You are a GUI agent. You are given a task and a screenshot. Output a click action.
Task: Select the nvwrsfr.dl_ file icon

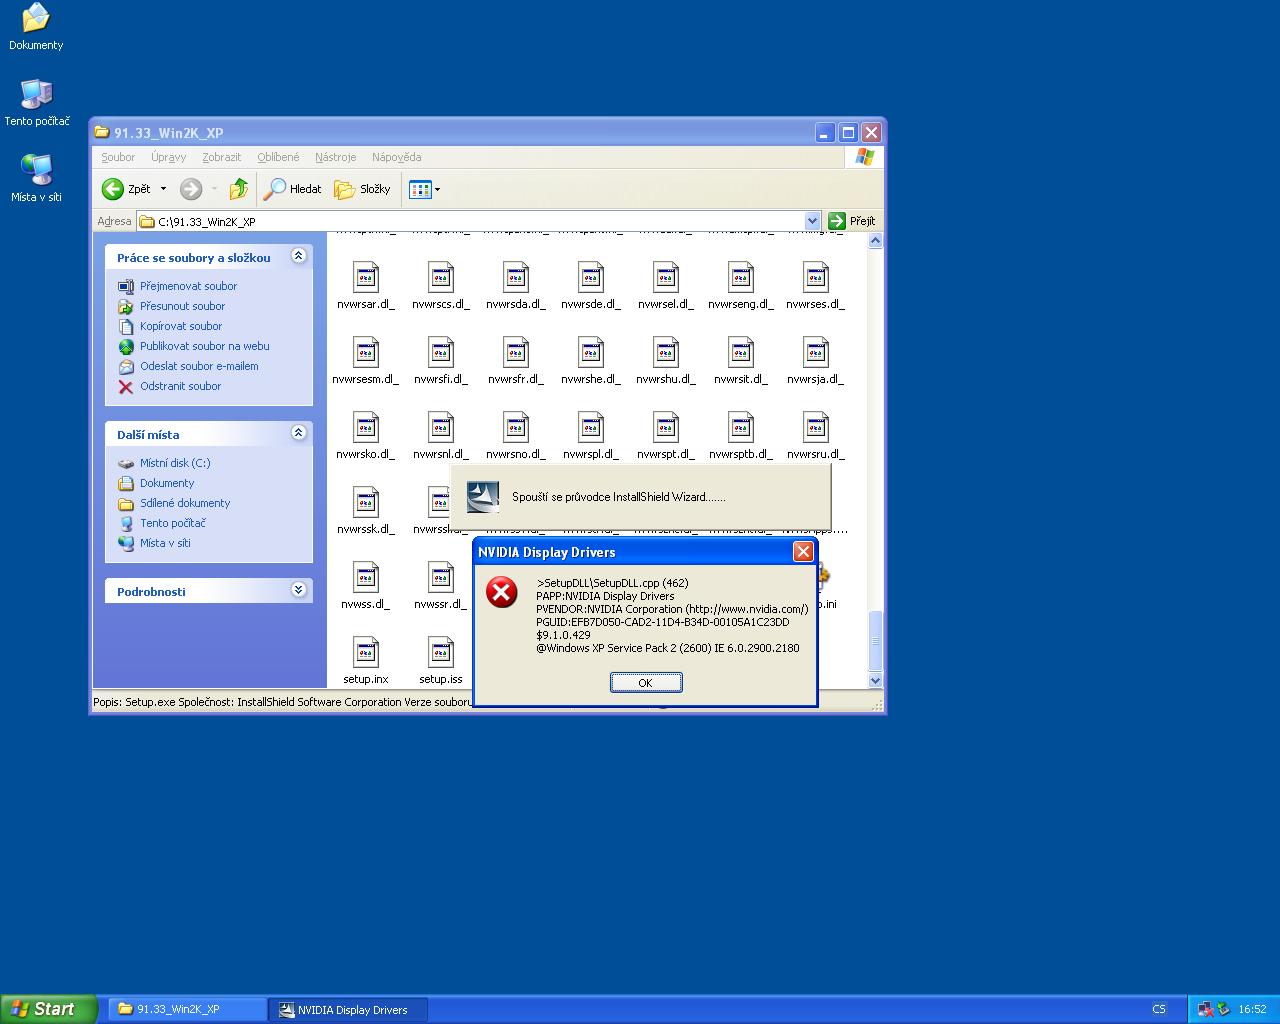tap(516, 353)
